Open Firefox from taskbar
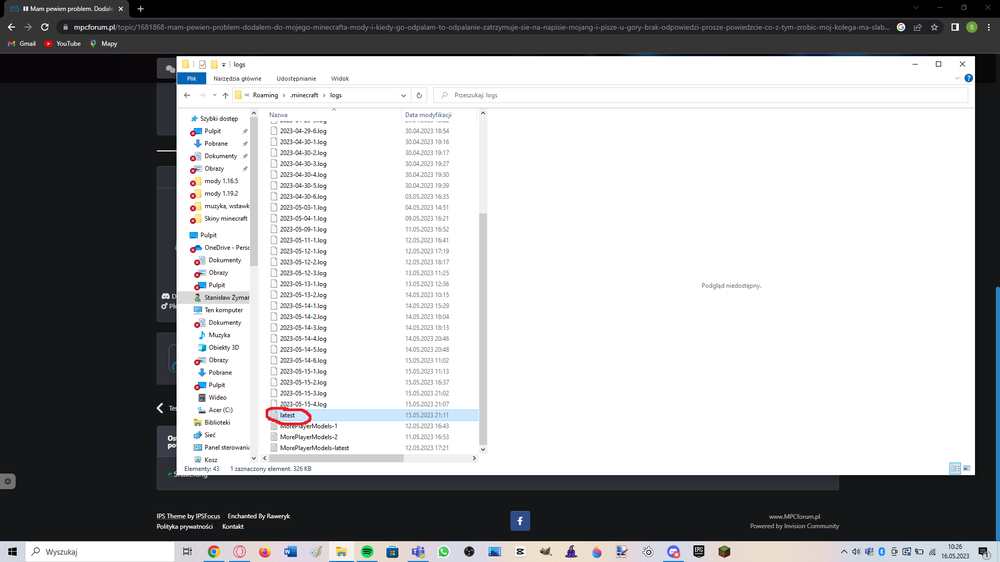This screenshot has width=1000, height=562. point(265,552)
